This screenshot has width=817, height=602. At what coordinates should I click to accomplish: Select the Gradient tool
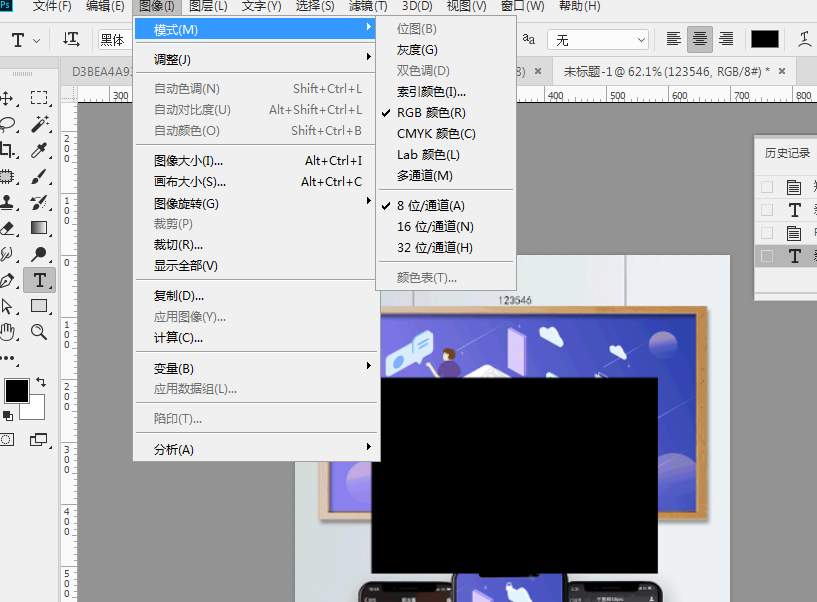tap(40, 228)
